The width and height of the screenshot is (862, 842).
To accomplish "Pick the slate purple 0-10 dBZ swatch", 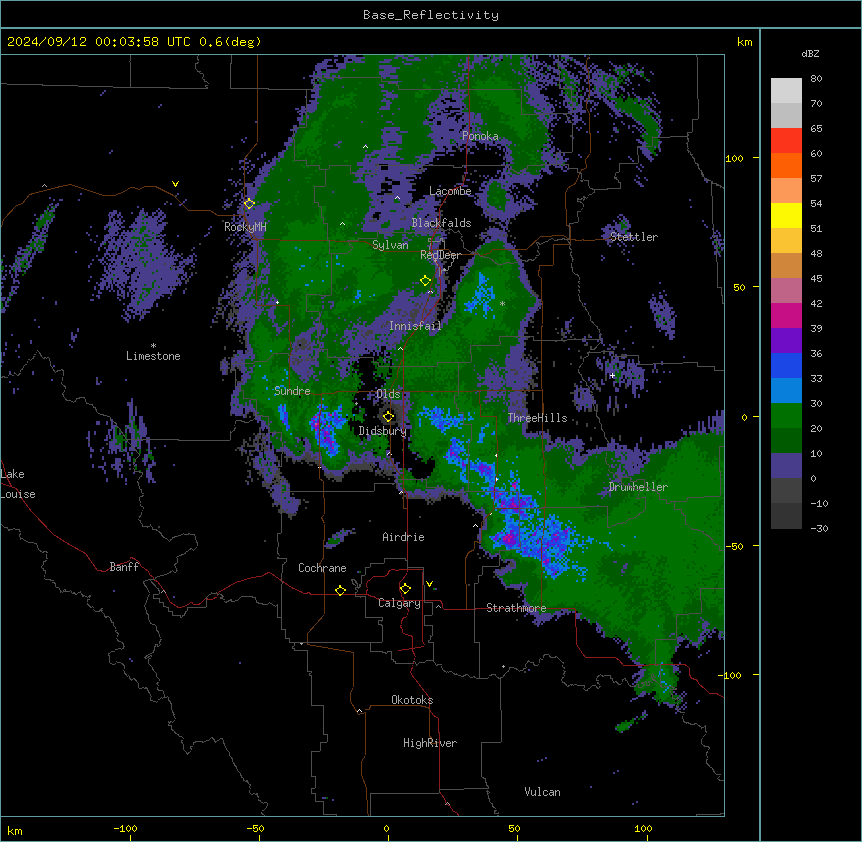I will tap(786, 466).
